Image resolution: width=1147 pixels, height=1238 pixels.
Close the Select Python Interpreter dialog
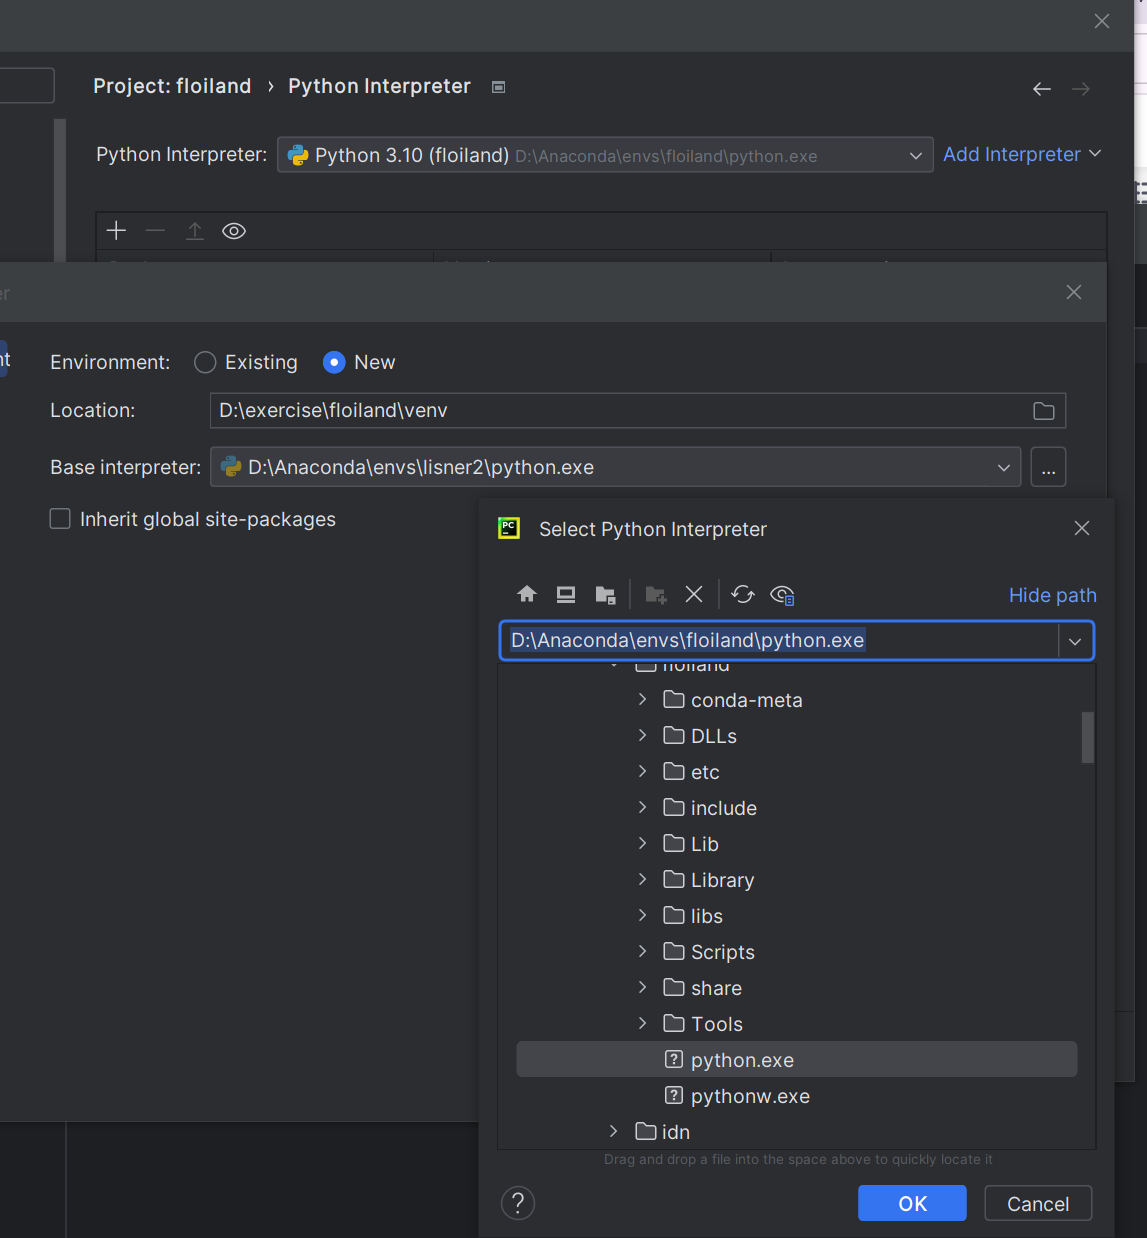click(1082, 528)
